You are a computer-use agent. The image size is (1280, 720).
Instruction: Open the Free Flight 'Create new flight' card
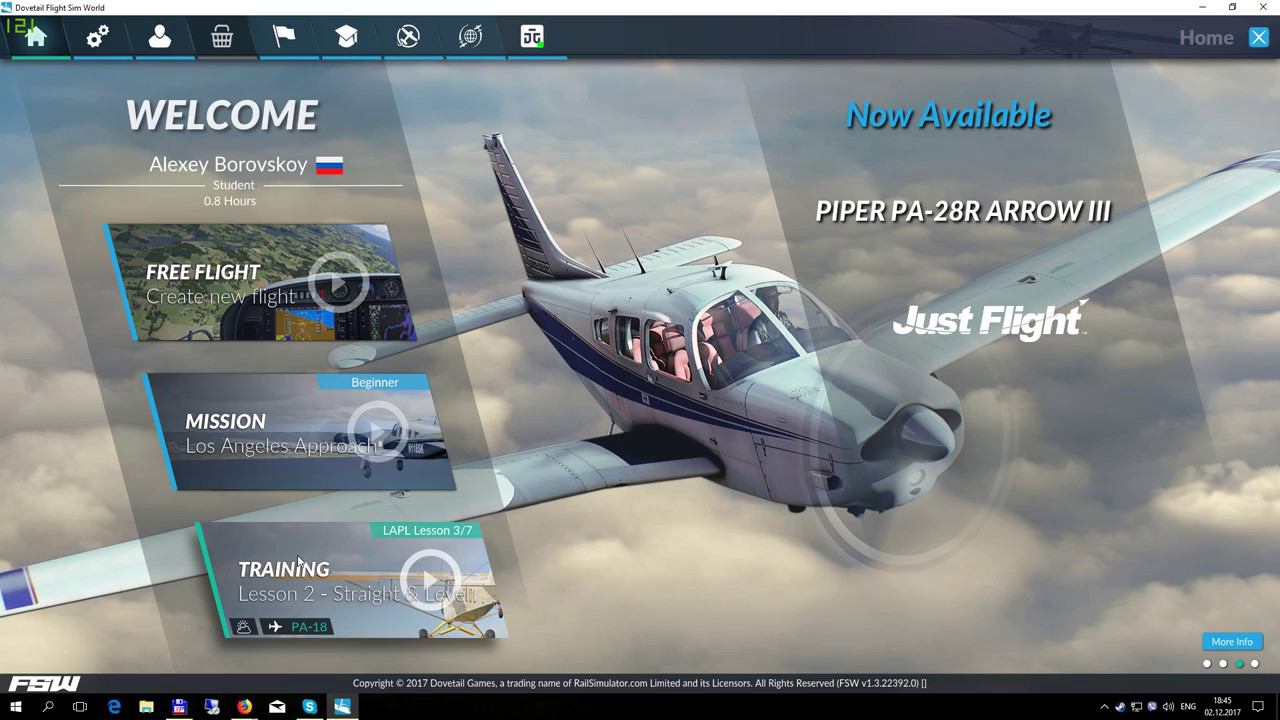pos(261,283)
